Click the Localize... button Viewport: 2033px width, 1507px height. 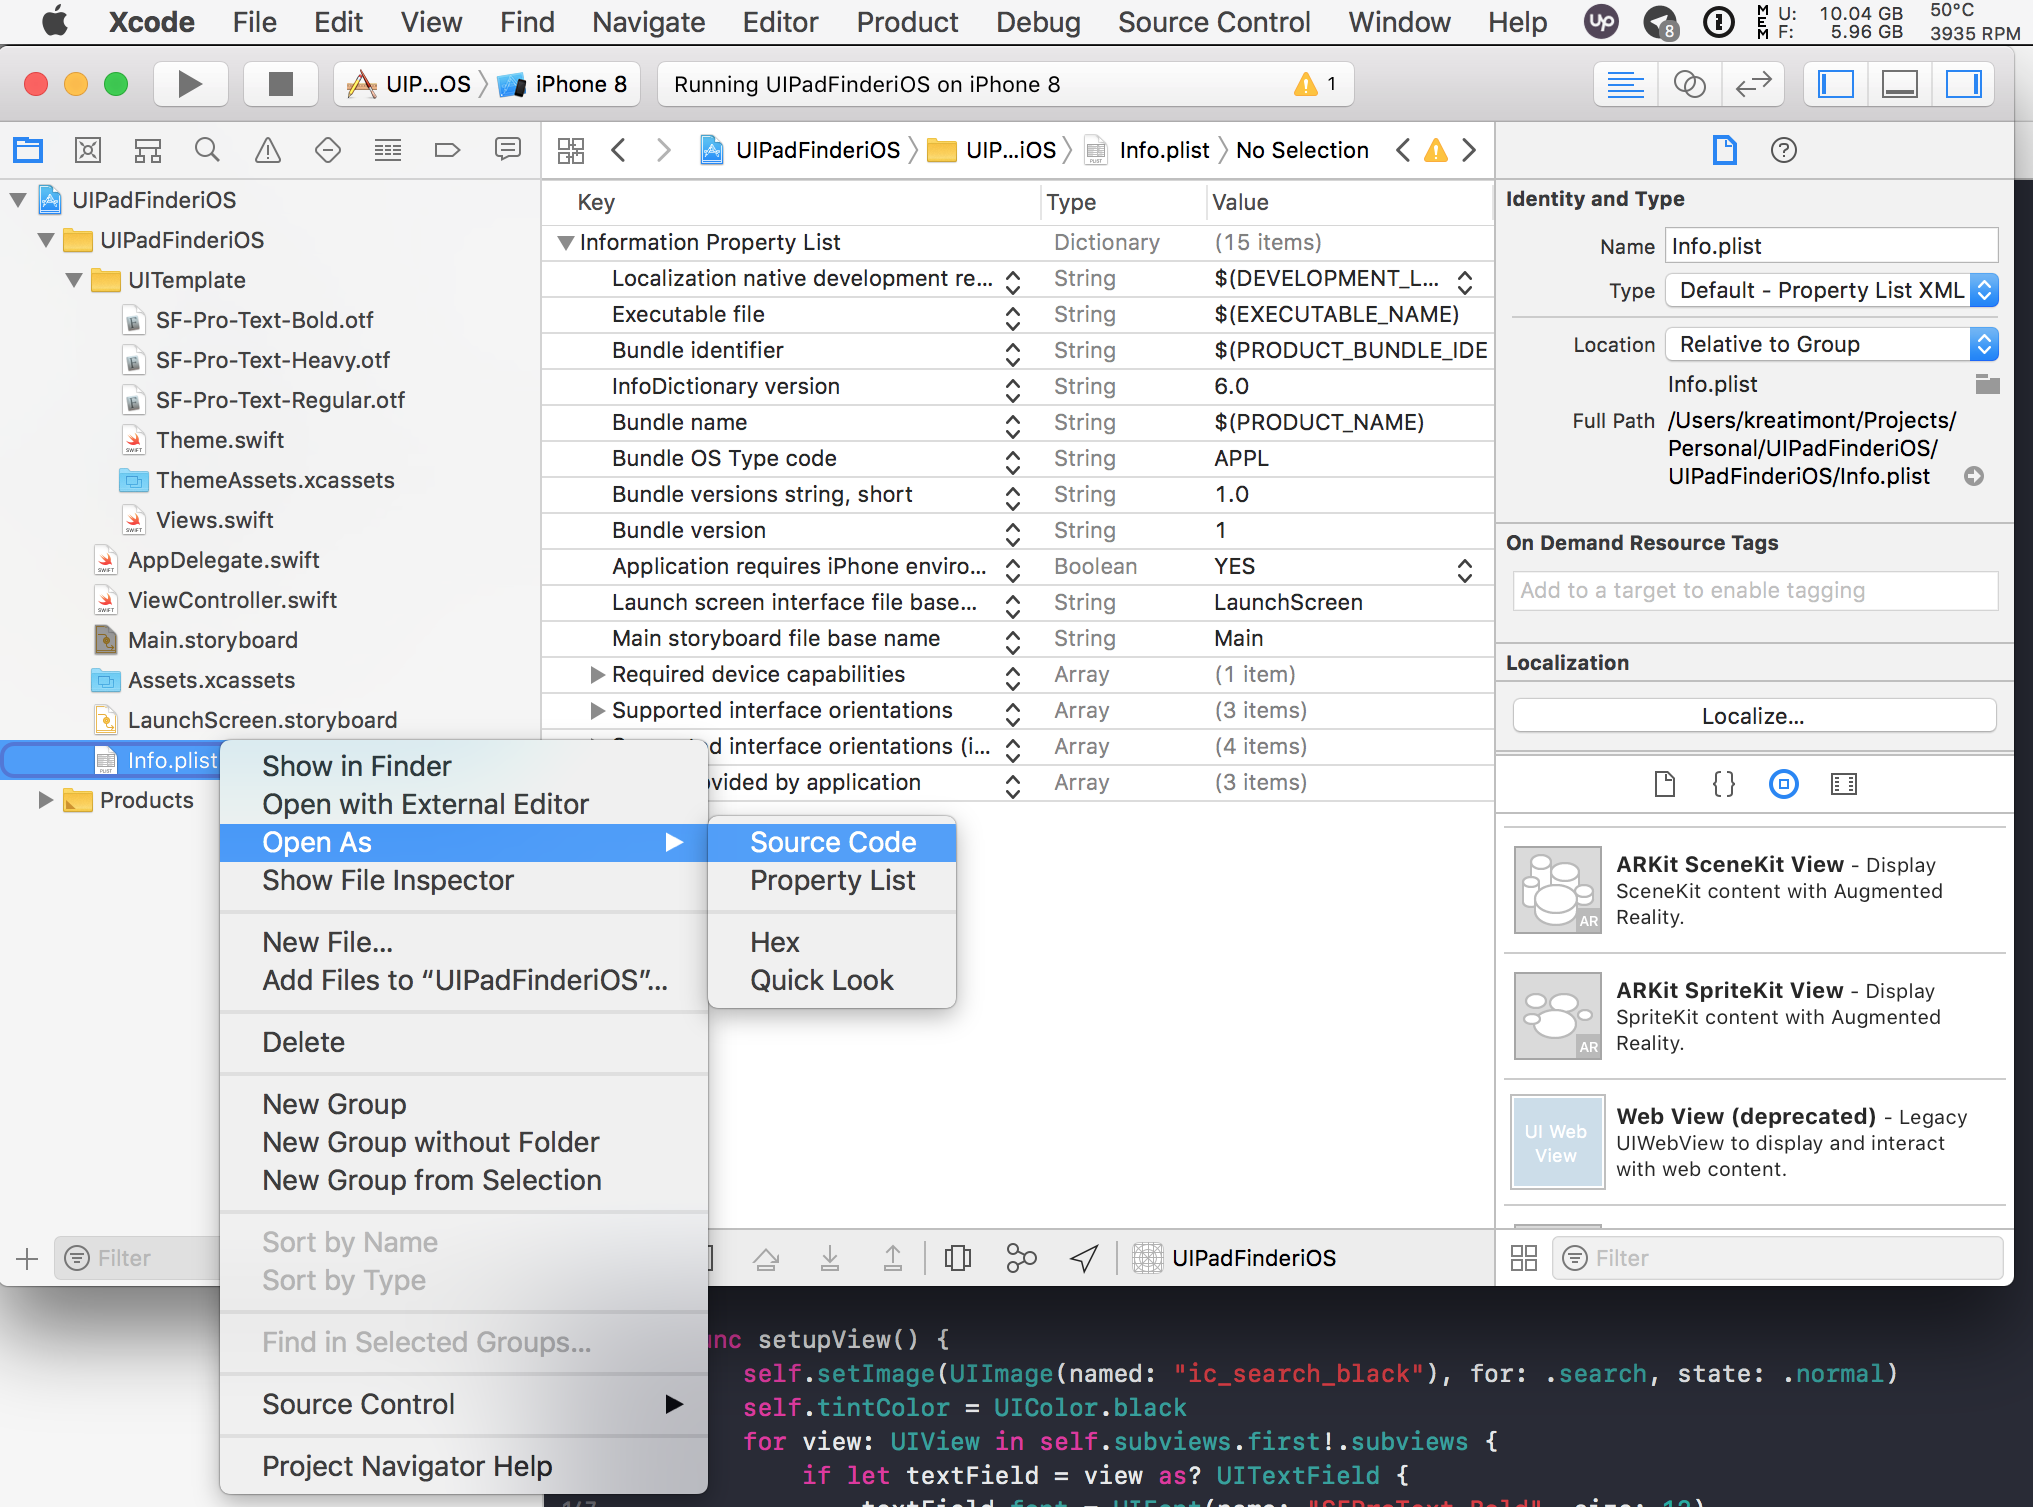[1754, 716]
